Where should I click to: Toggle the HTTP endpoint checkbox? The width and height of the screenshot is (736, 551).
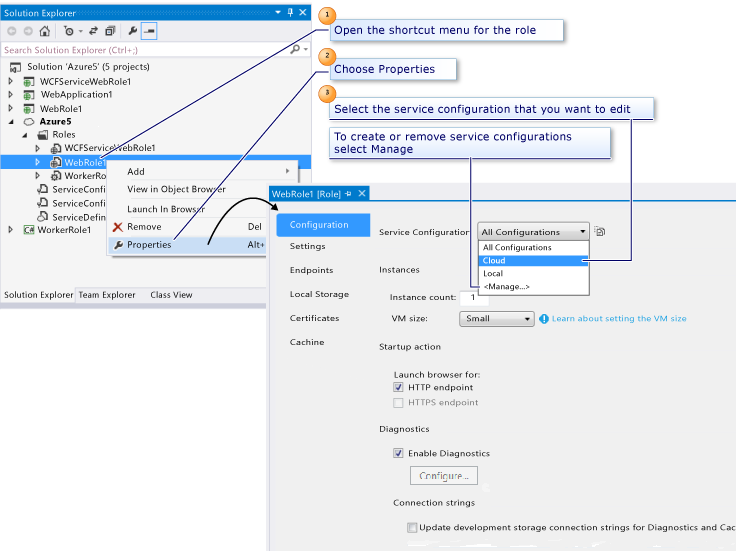(x=398, y=387)
